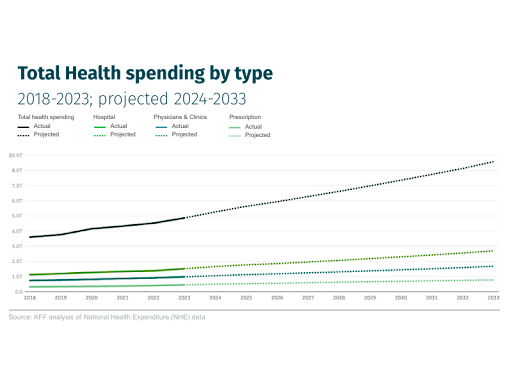This screenshot has width=512, height=384.
Task: Click the 2026 x-axis label
Action: pyautogui.click(x=277, y=298)
